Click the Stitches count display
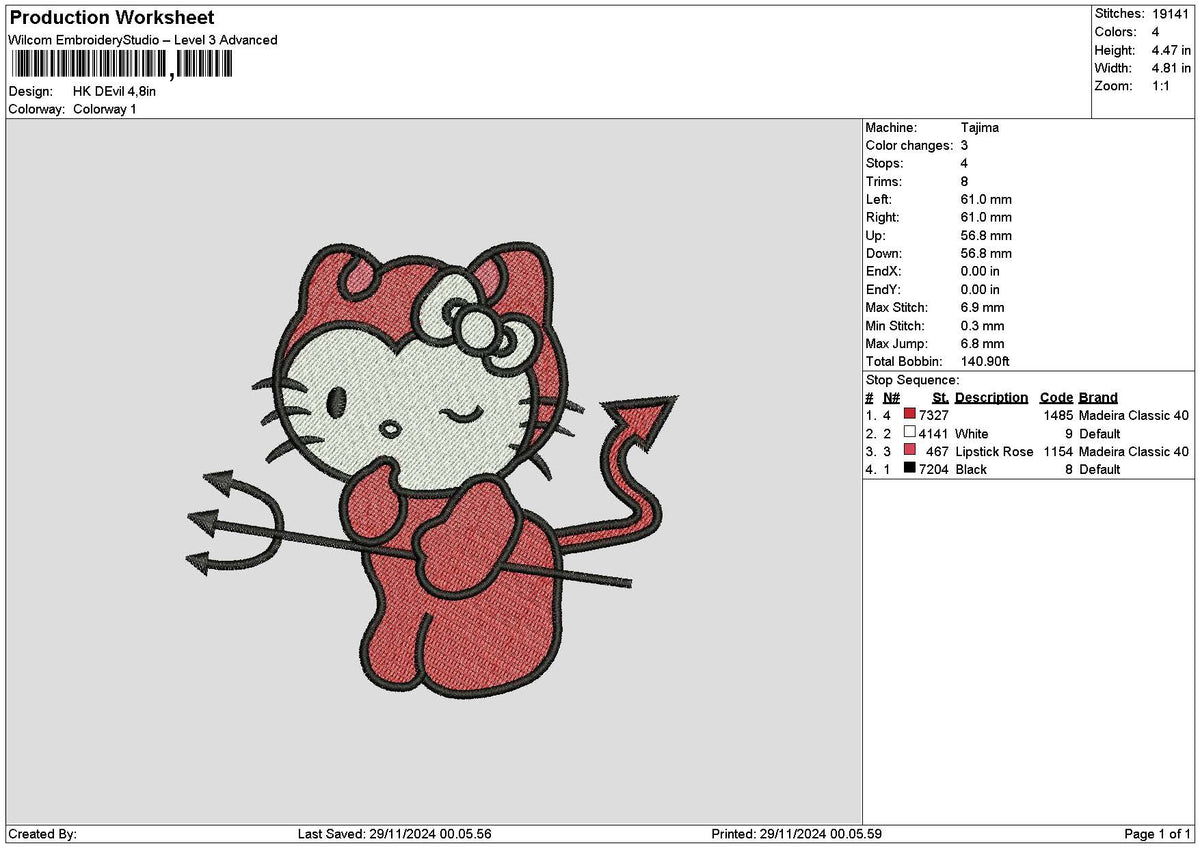The image size is (1200, 848). tap(1141, 14)
